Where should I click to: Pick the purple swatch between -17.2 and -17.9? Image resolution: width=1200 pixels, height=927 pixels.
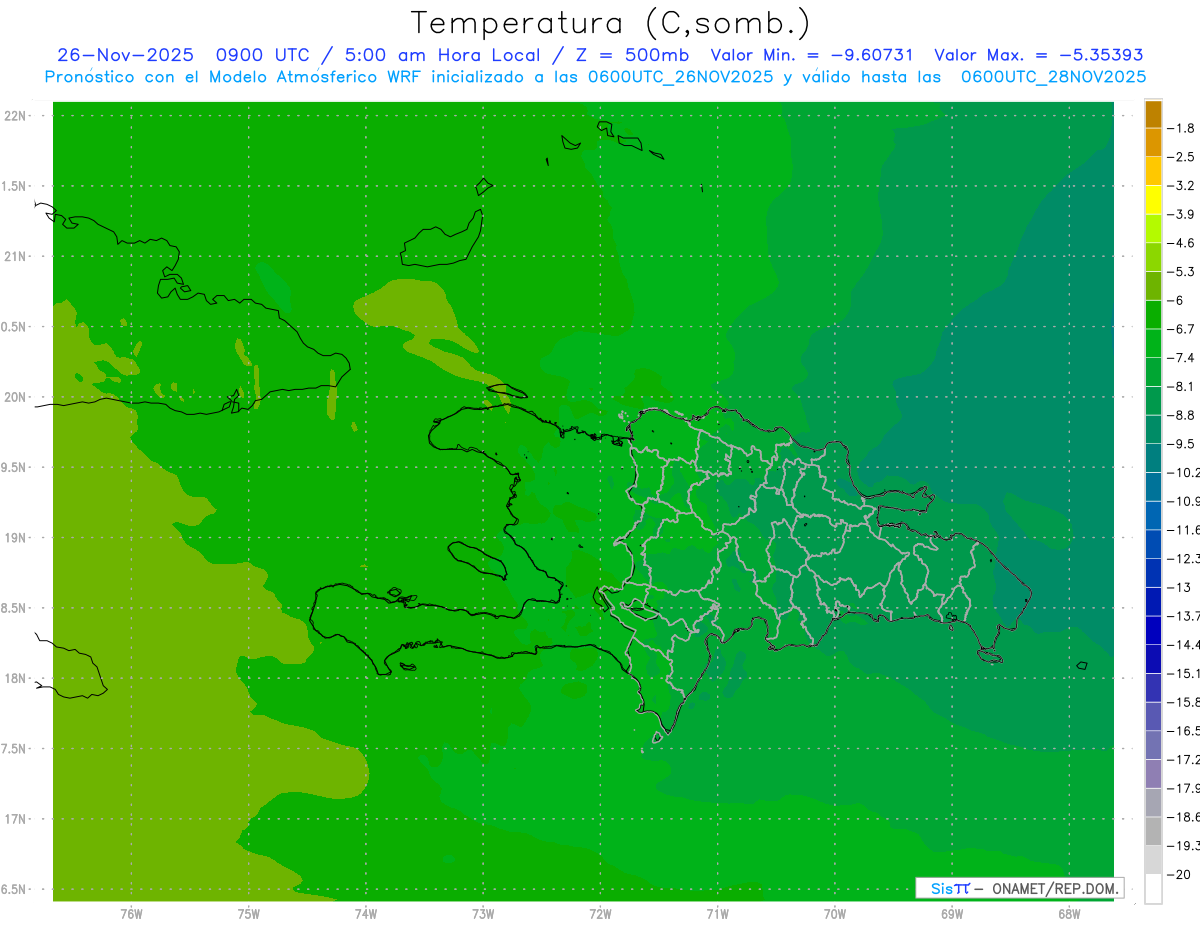[1153, 773]
